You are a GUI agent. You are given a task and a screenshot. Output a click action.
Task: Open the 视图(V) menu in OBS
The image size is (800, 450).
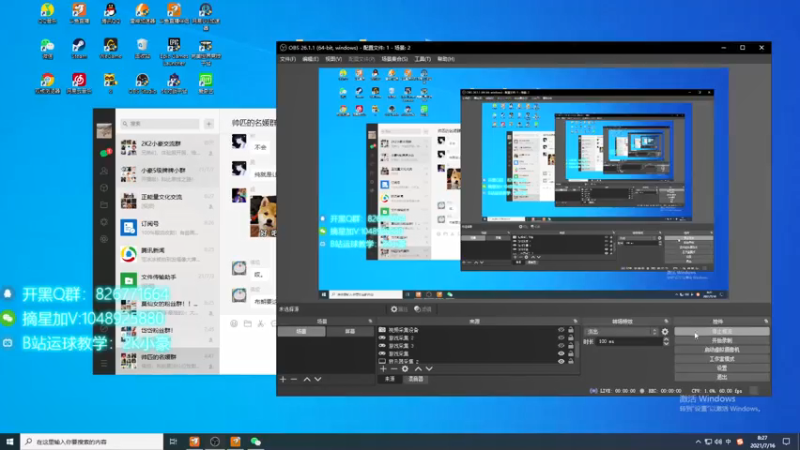pos(334,59)
